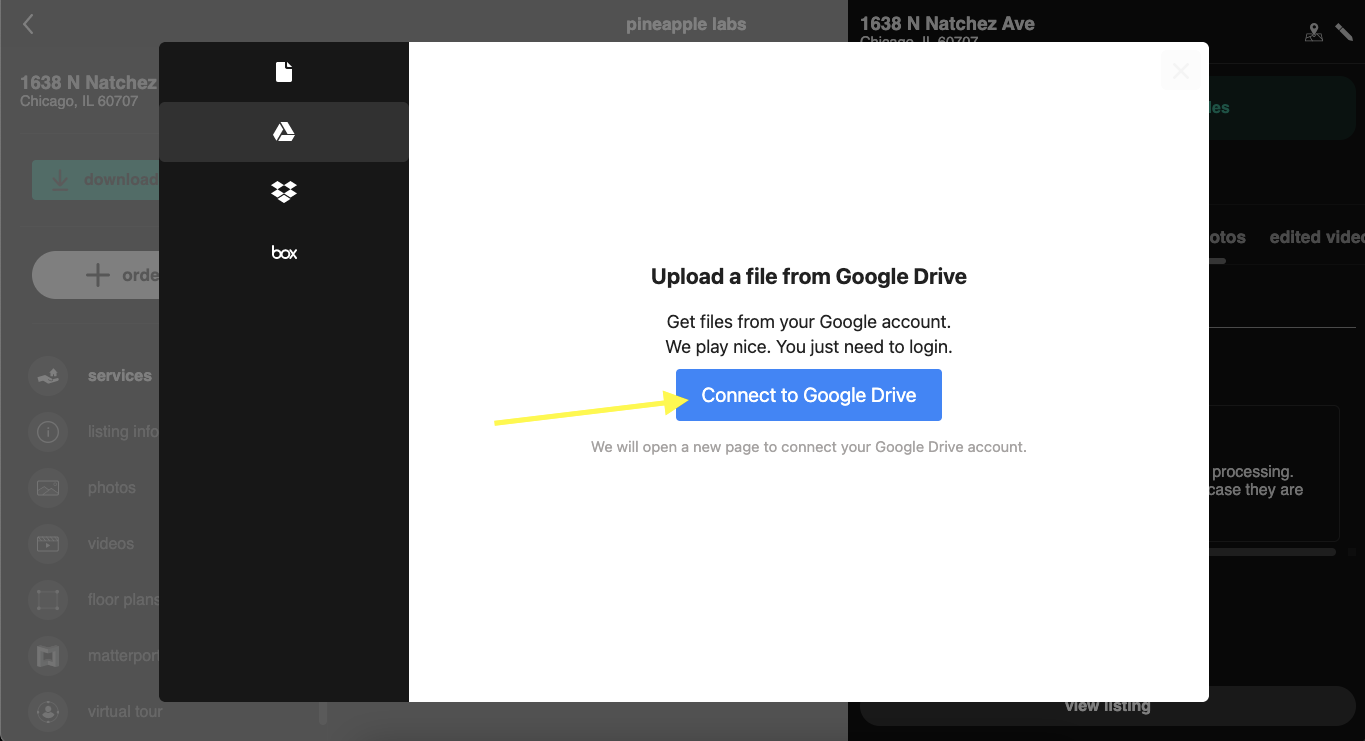
Task: Click the green download button
Action: pyautogui.click(x=96, y=180)
